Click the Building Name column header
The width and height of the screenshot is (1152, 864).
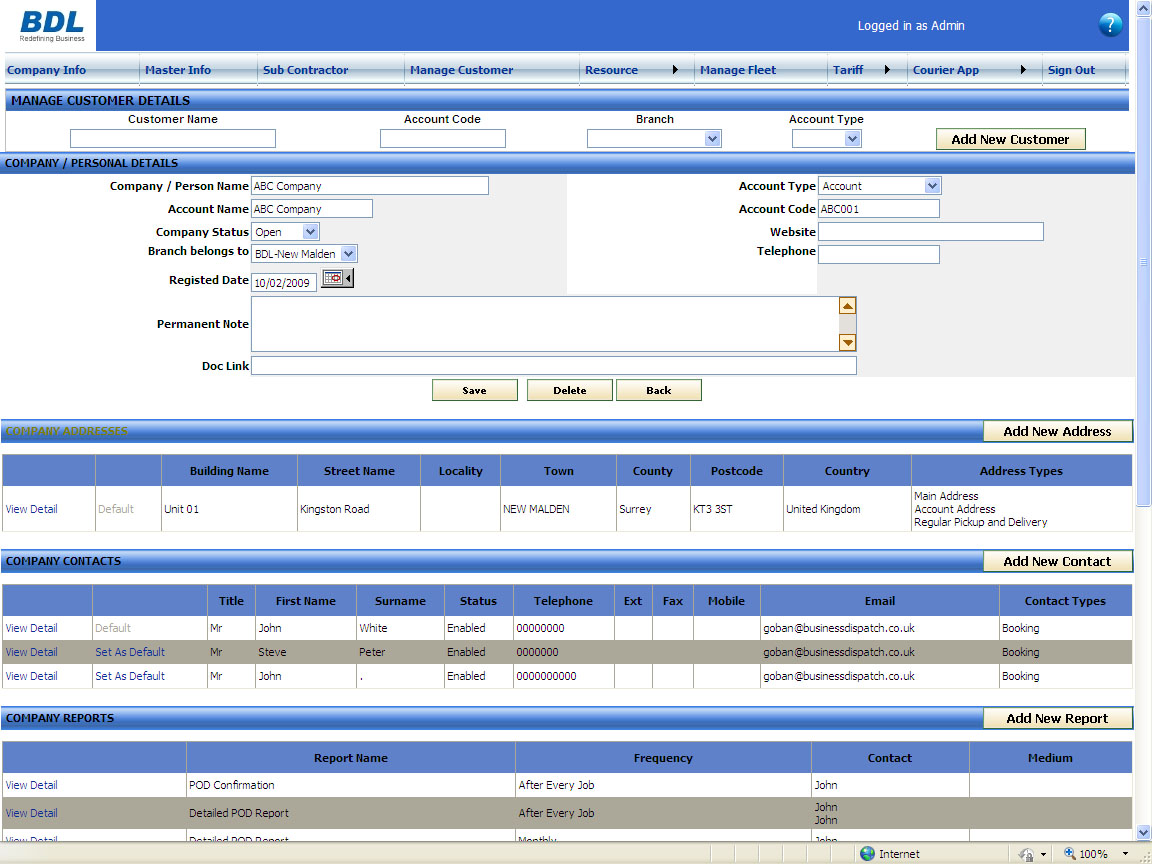(x=229, y=471)
